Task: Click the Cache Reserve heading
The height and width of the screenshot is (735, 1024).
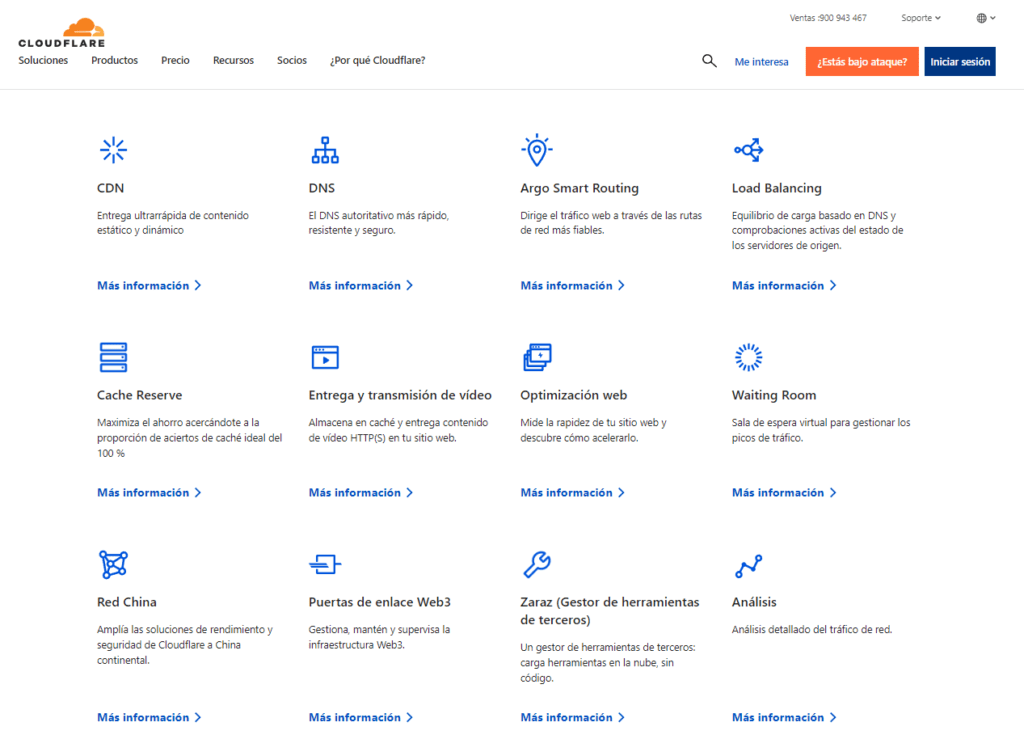Action: [x=139, y=395]
